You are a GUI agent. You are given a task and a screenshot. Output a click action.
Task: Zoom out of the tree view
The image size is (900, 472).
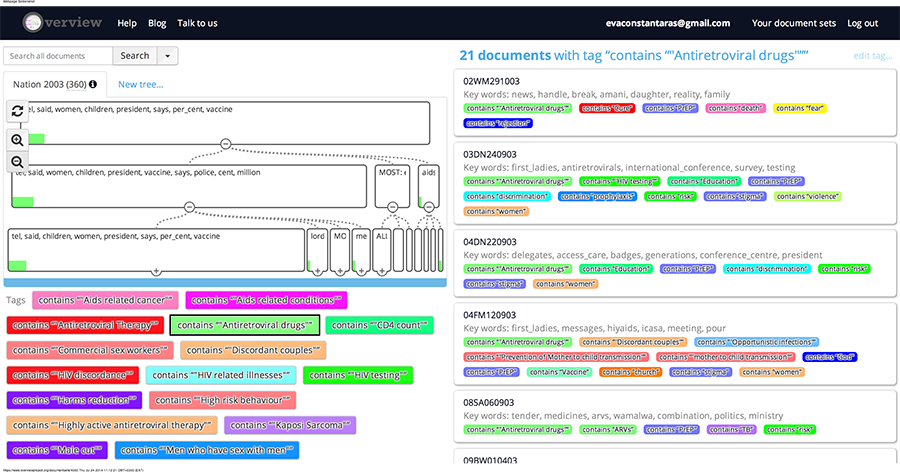(17, 162)
